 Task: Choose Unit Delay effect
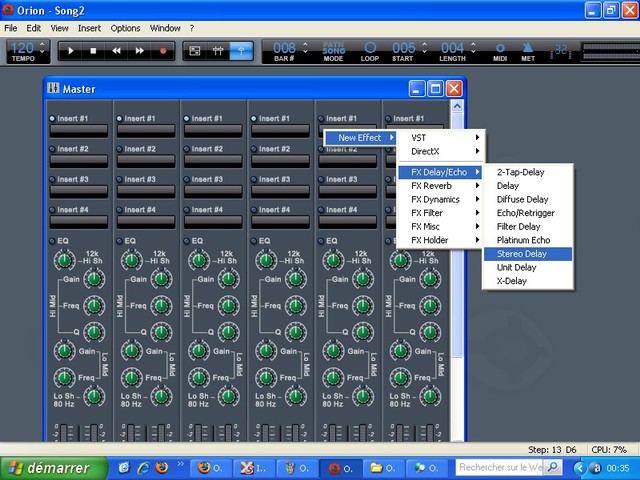[x=528, y=267]
